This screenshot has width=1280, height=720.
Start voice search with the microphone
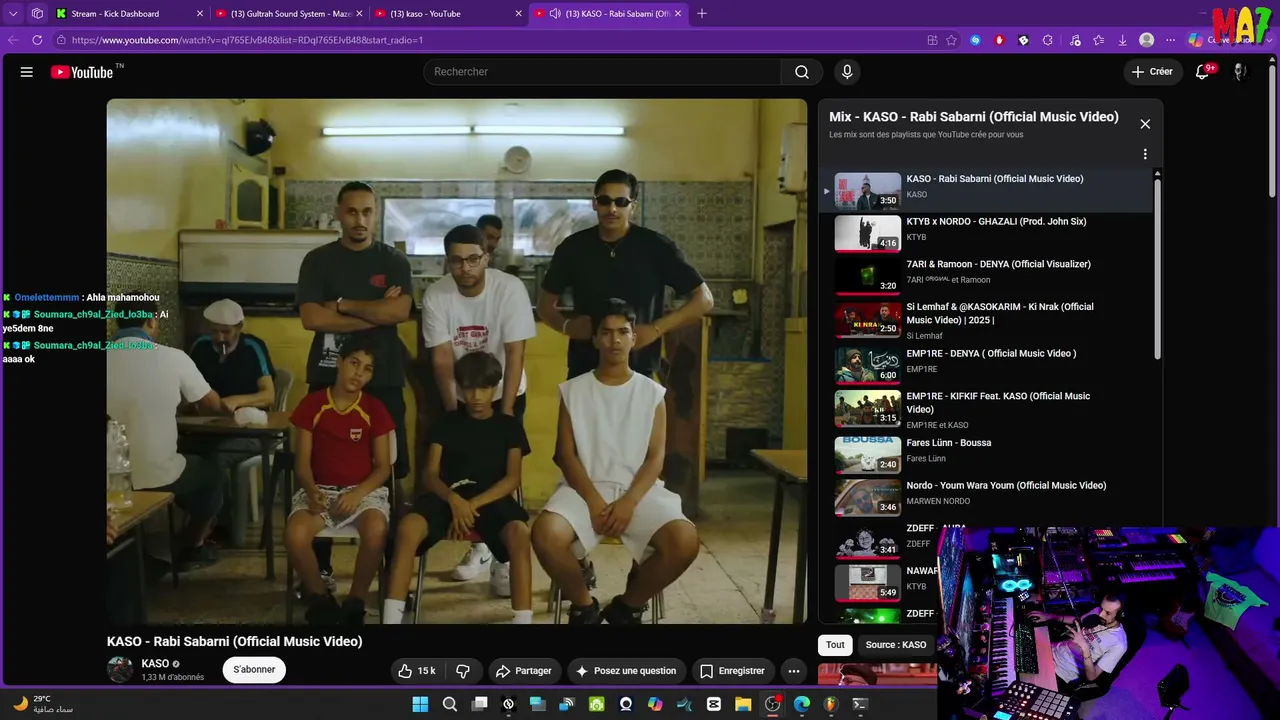click(847, 72)
